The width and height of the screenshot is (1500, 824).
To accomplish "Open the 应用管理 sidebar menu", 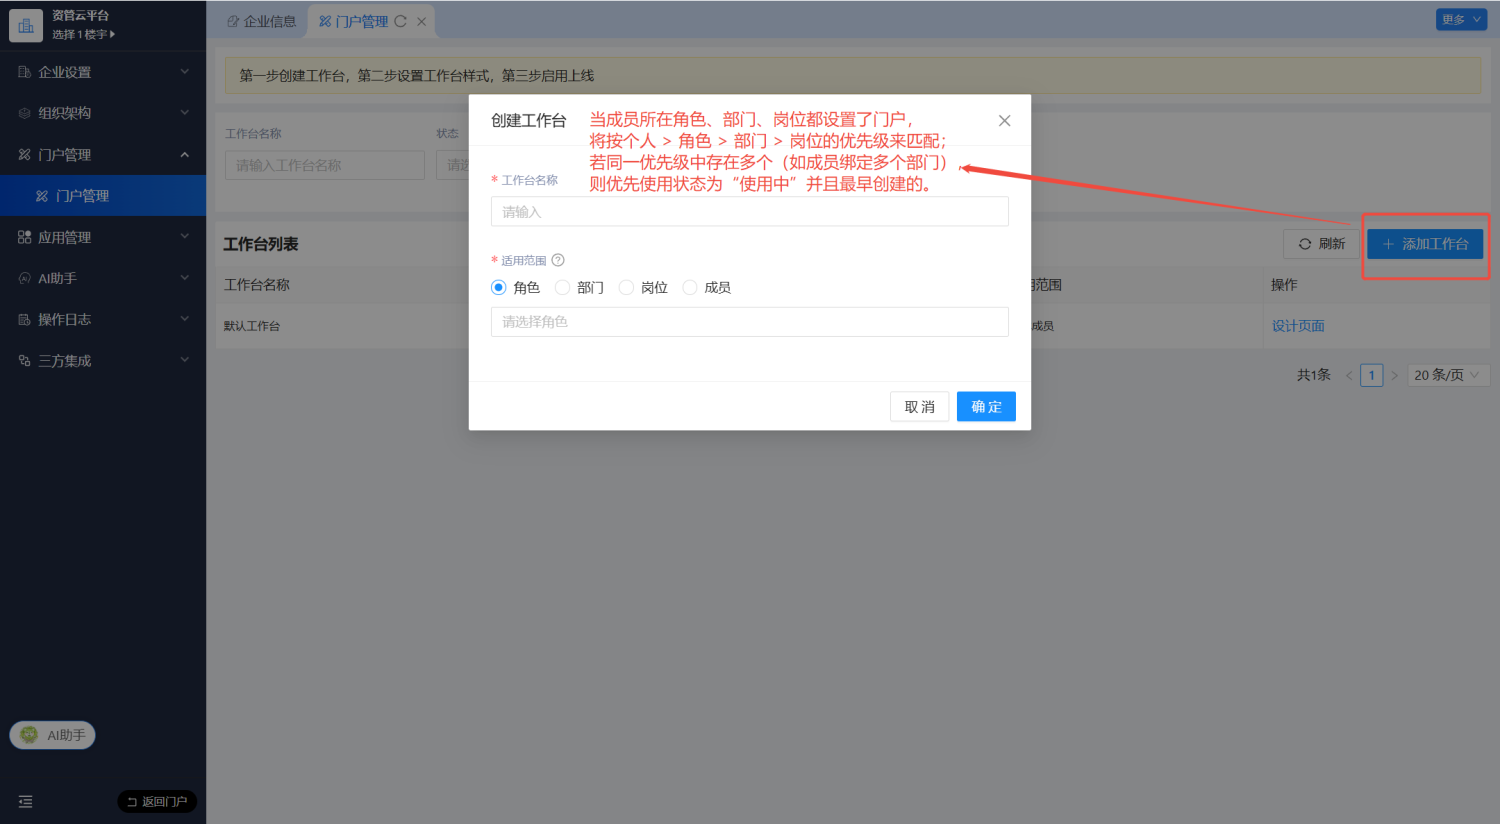I will 103,237.
